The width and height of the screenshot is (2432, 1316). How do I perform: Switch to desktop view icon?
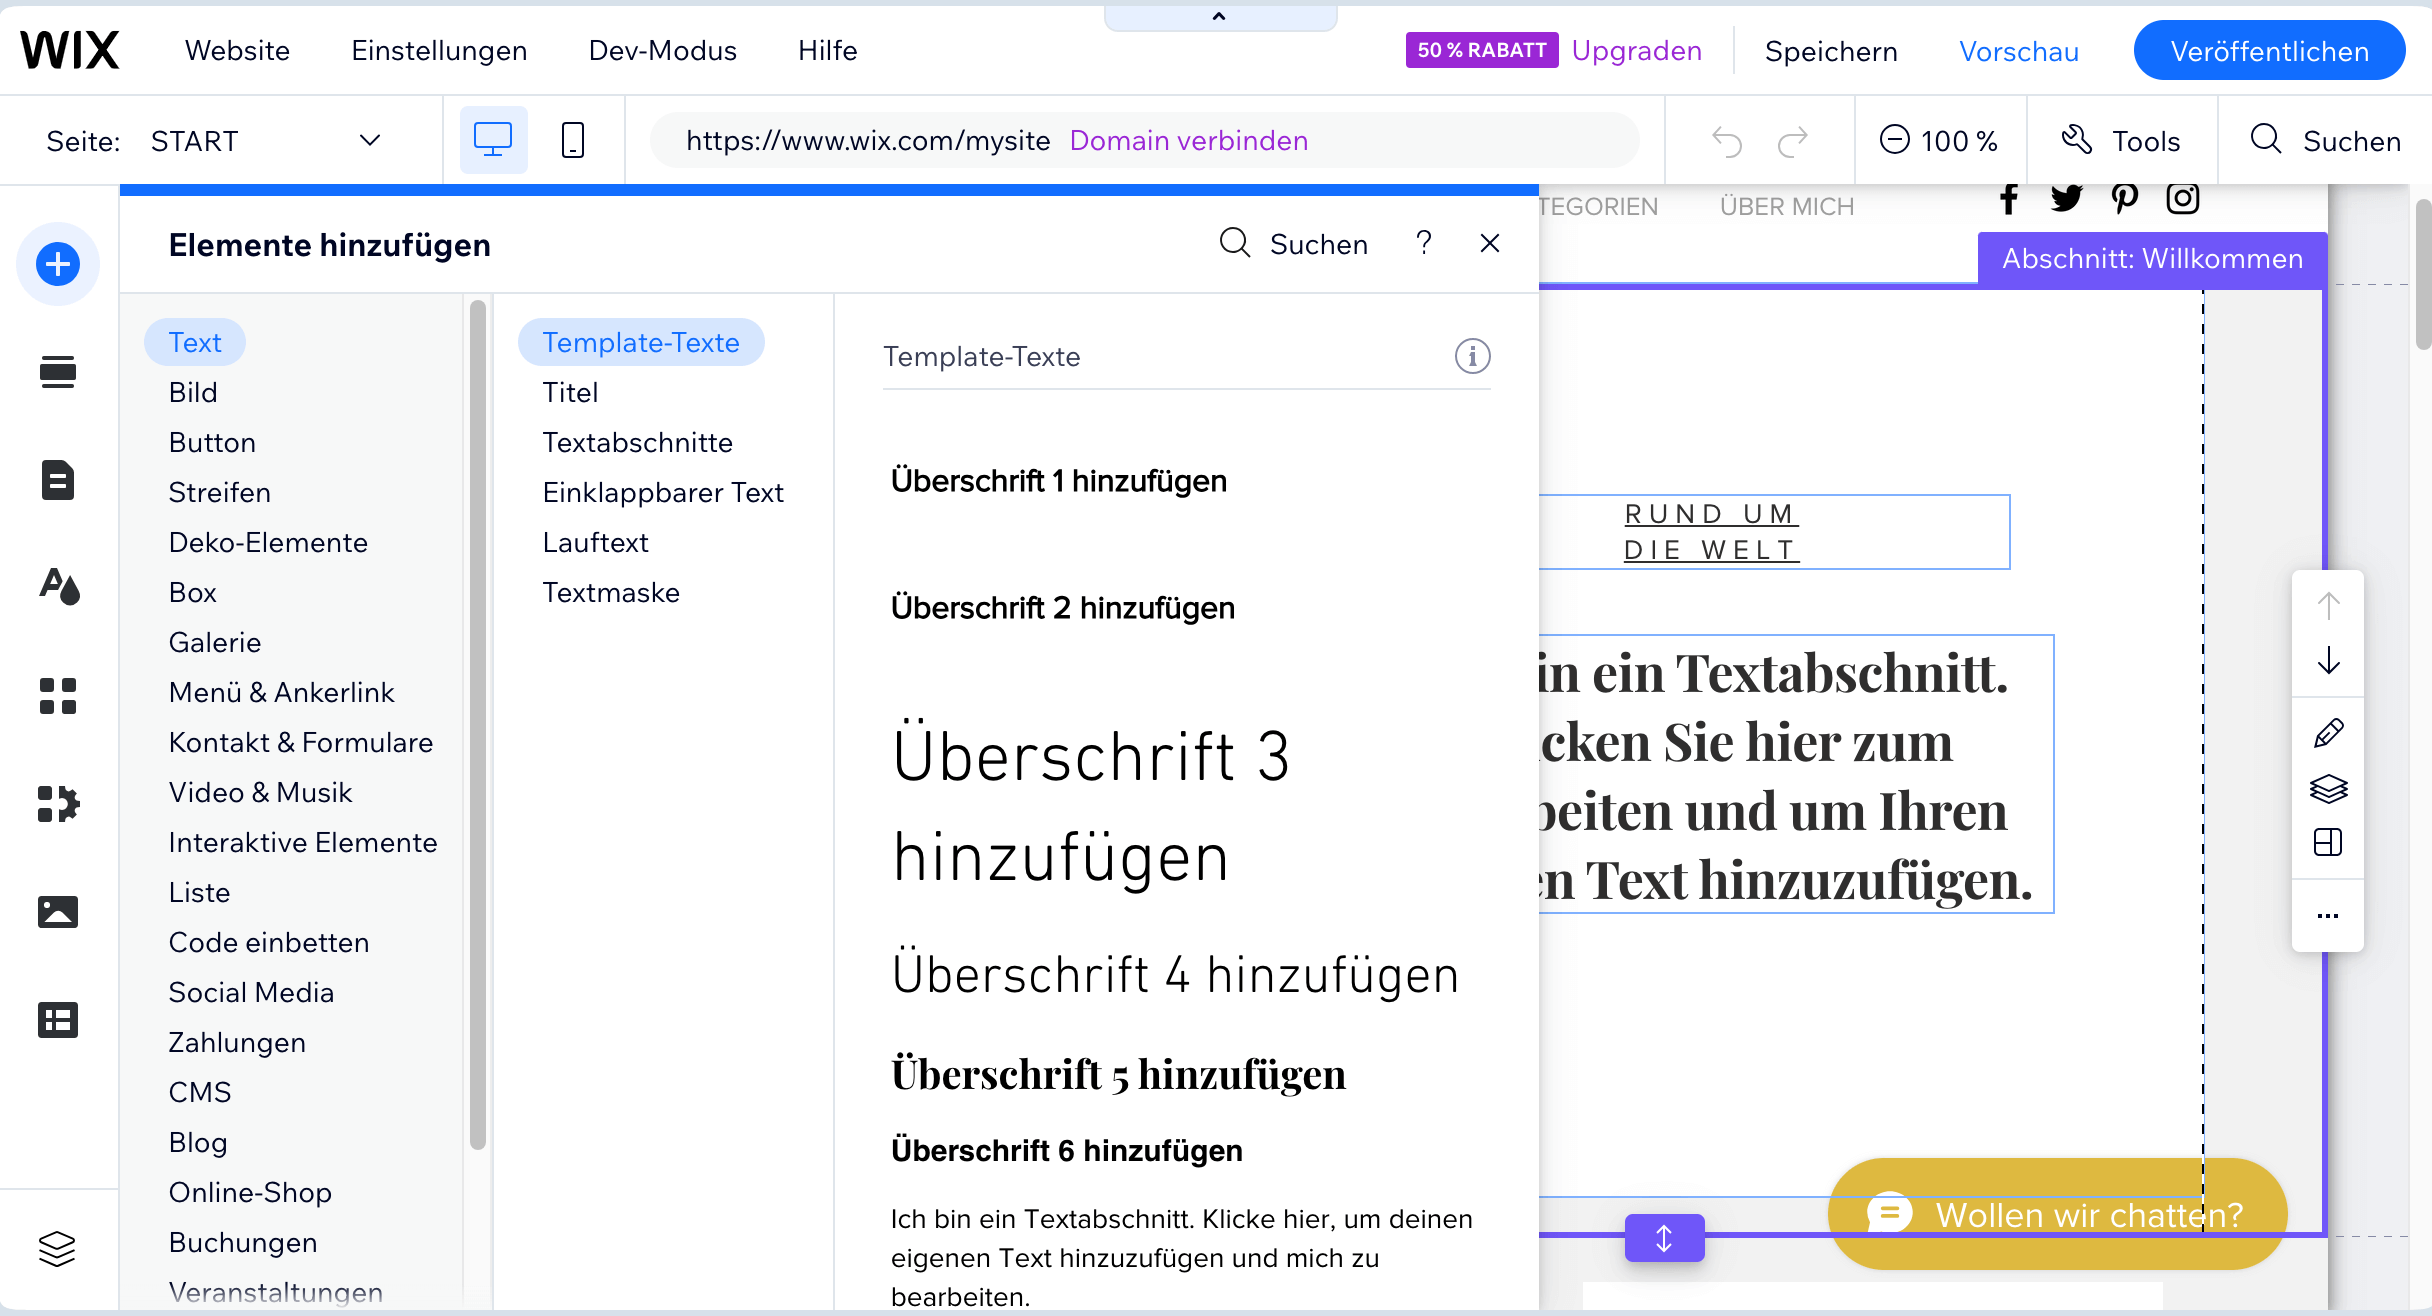click(x=493, y=140)
